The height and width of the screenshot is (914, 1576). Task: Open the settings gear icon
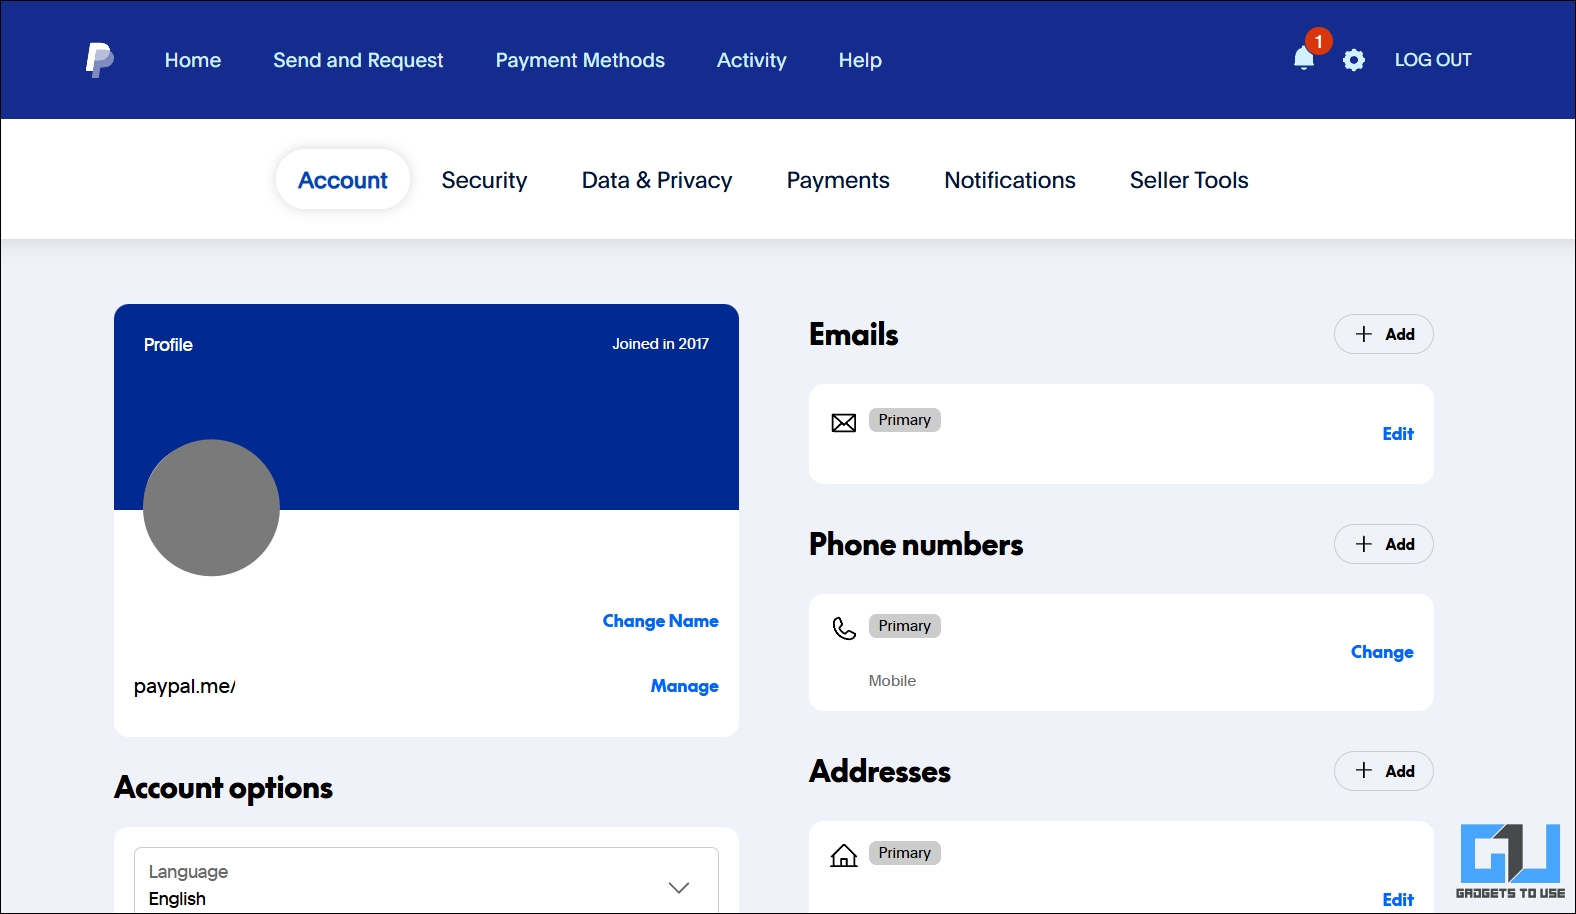coord(1353,60)
